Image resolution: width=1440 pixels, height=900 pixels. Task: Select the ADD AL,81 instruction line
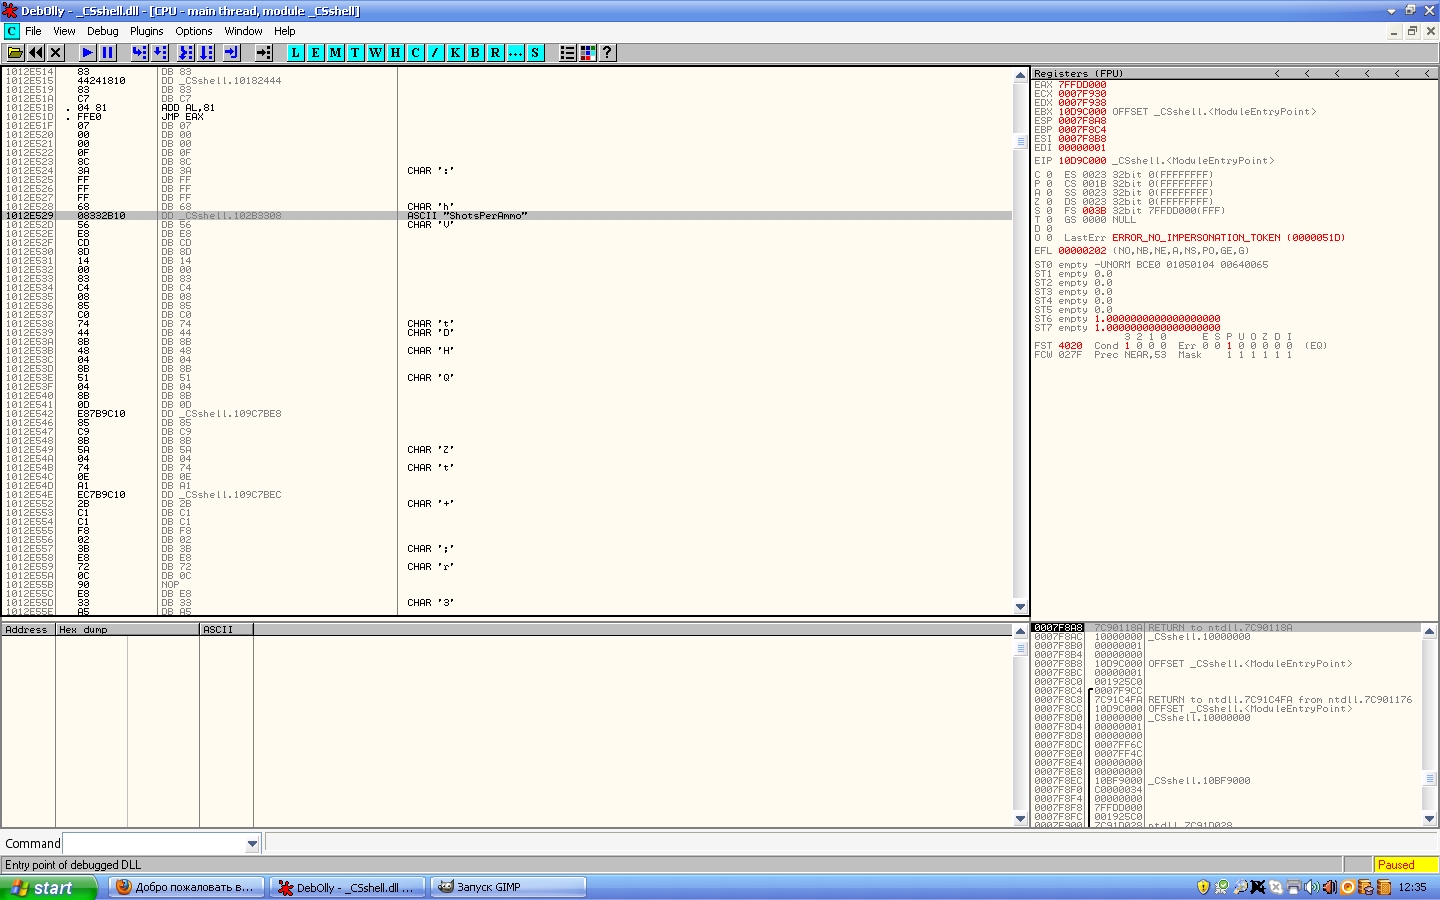pyautogui.click(x=507, y=108)
